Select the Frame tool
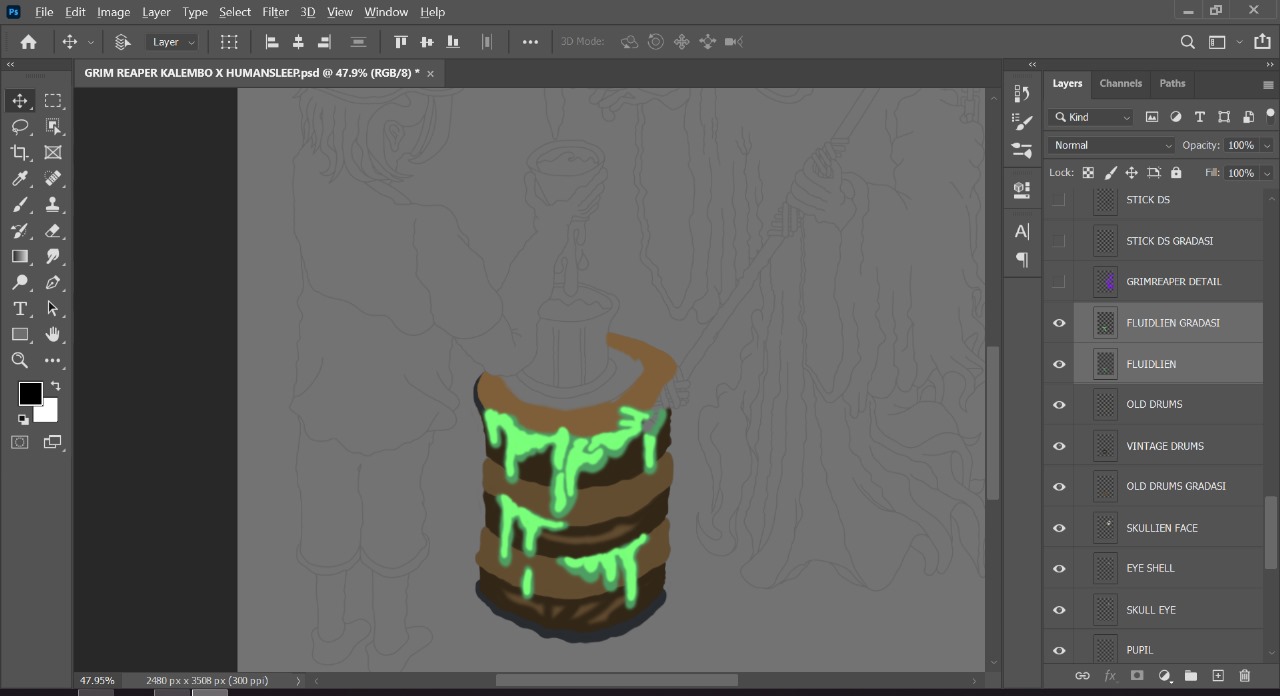 point(53,152)
